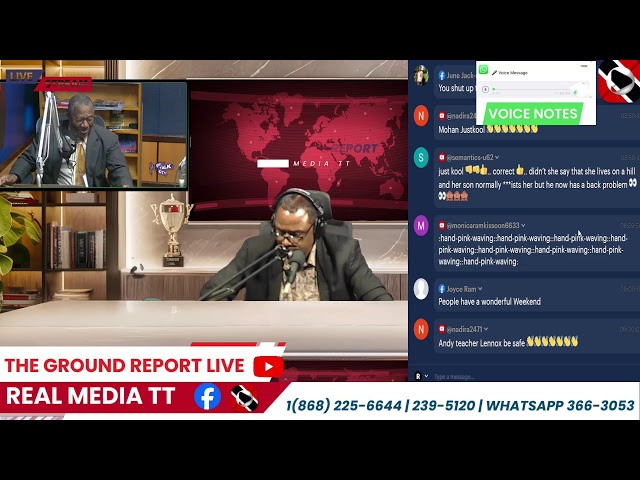Click the Trinidad flag Real Media logo top right
The height and width of the screenshot is (480, 640).
tap(619, 81)
